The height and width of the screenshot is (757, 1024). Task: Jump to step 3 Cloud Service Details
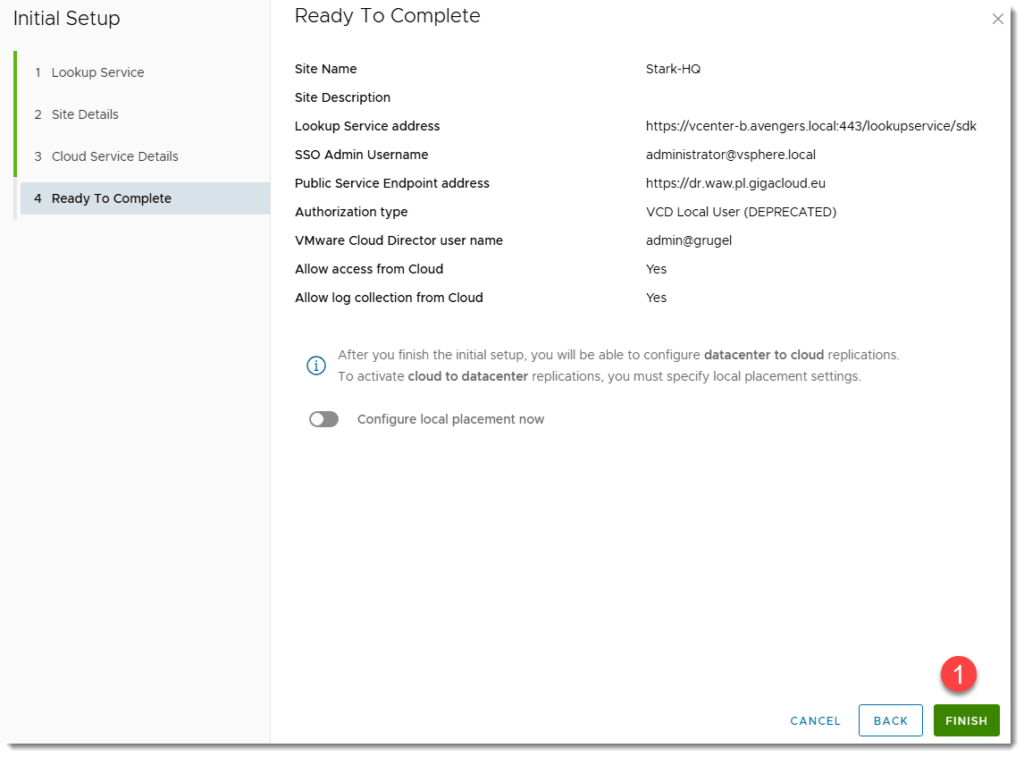coord(115,157)
